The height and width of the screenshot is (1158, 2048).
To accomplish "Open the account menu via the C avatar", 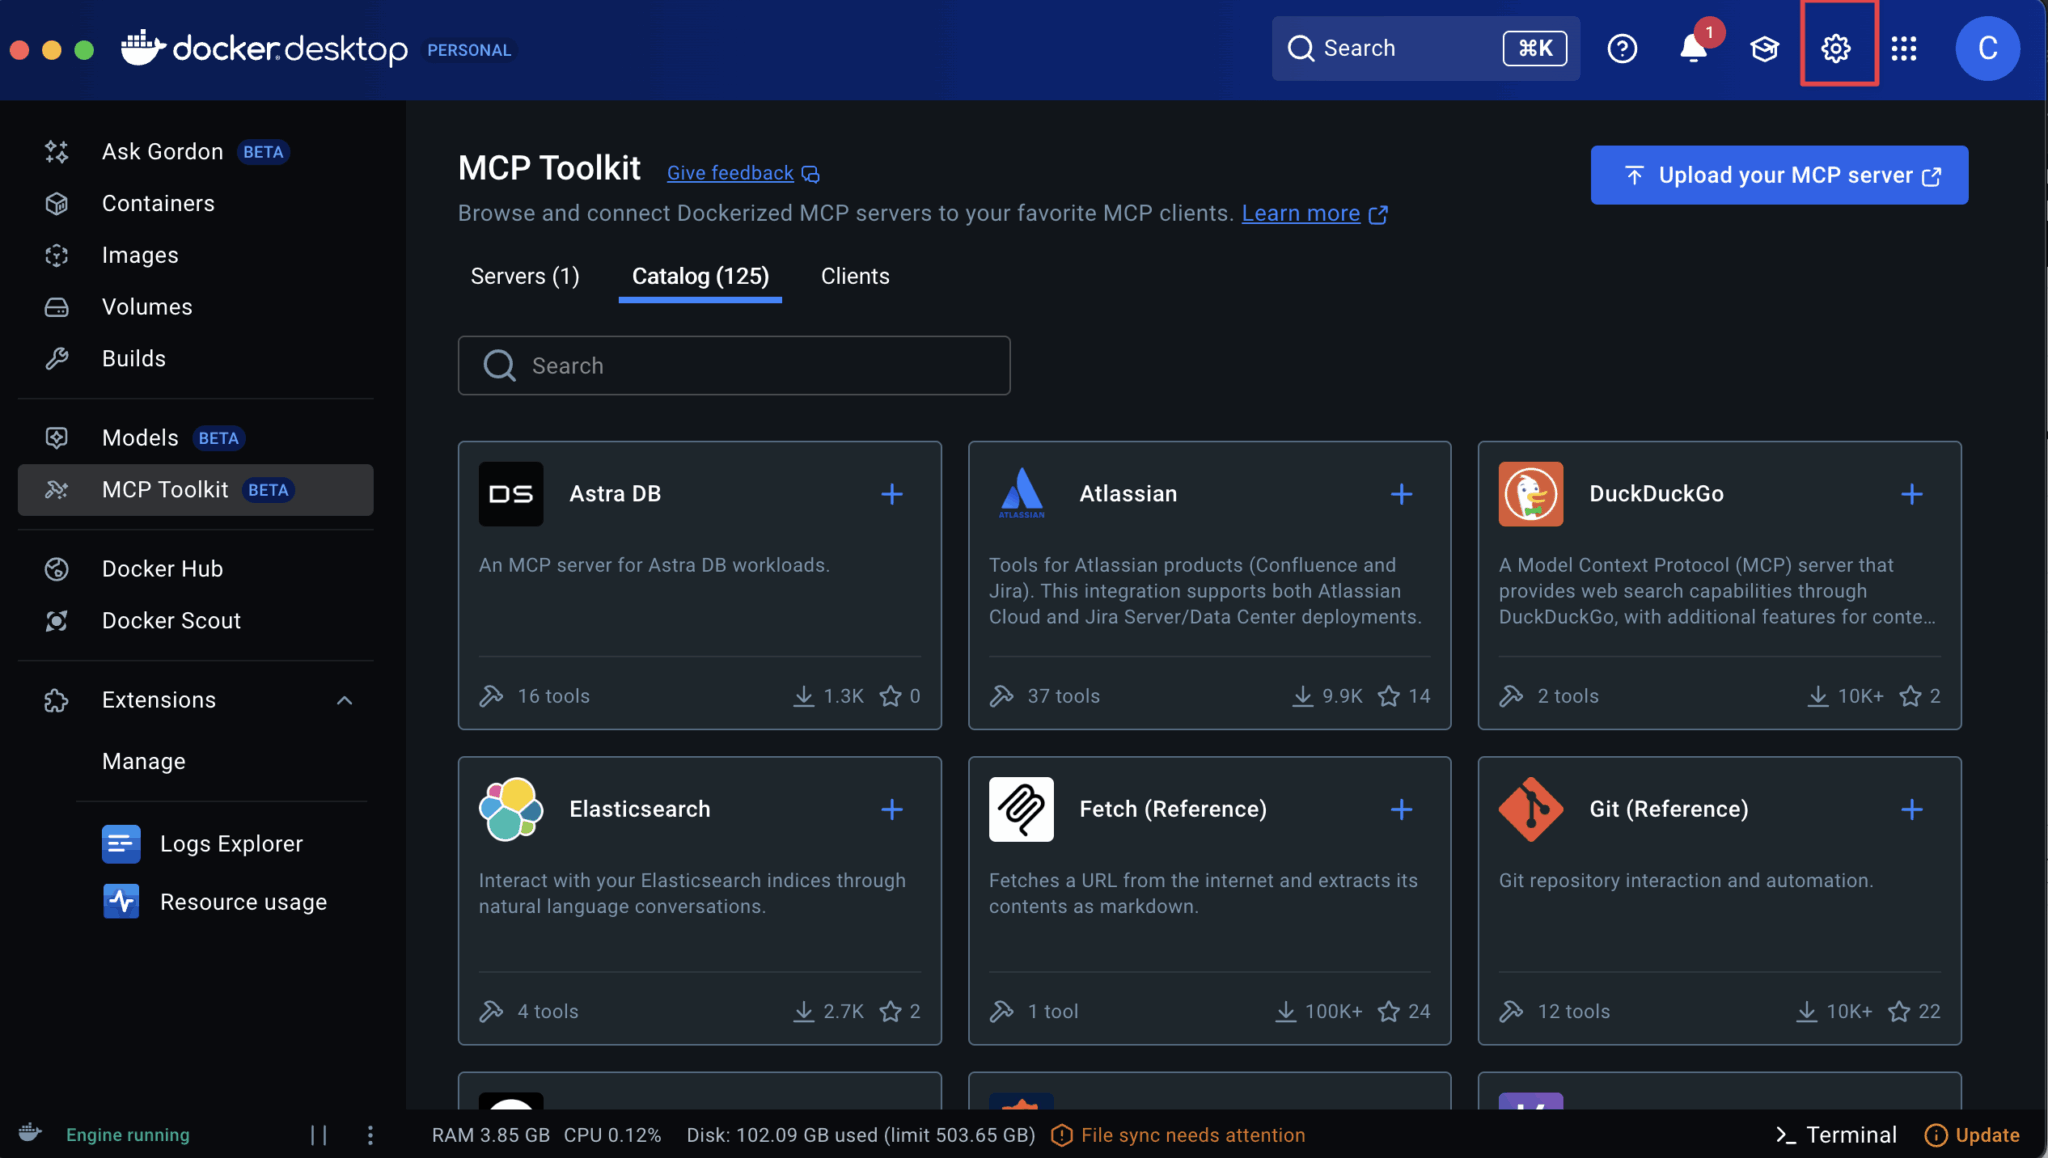I will (x=1986, y=47).
